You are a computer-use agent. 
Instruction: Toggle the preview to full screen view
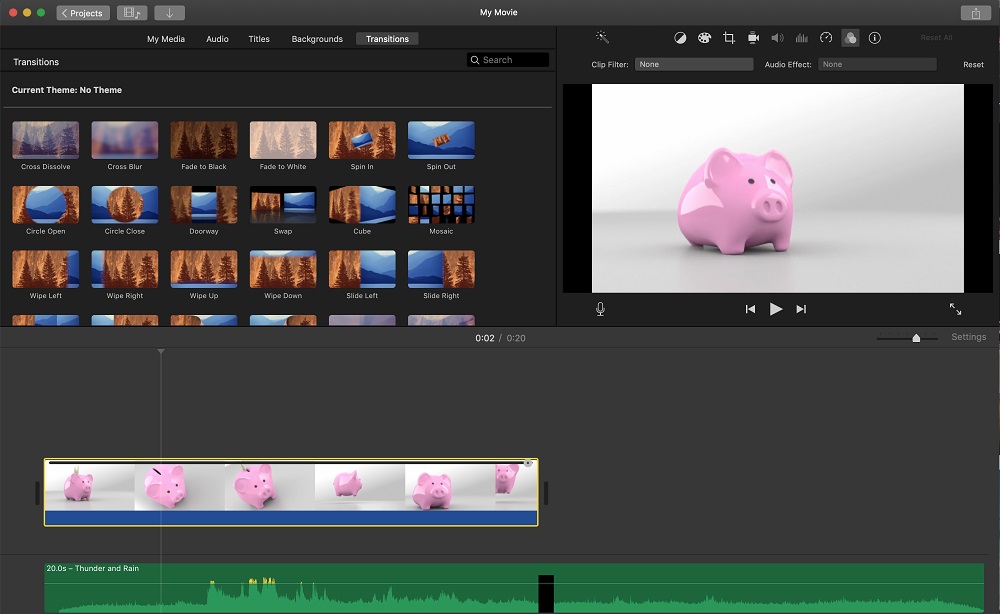[956, 309]
